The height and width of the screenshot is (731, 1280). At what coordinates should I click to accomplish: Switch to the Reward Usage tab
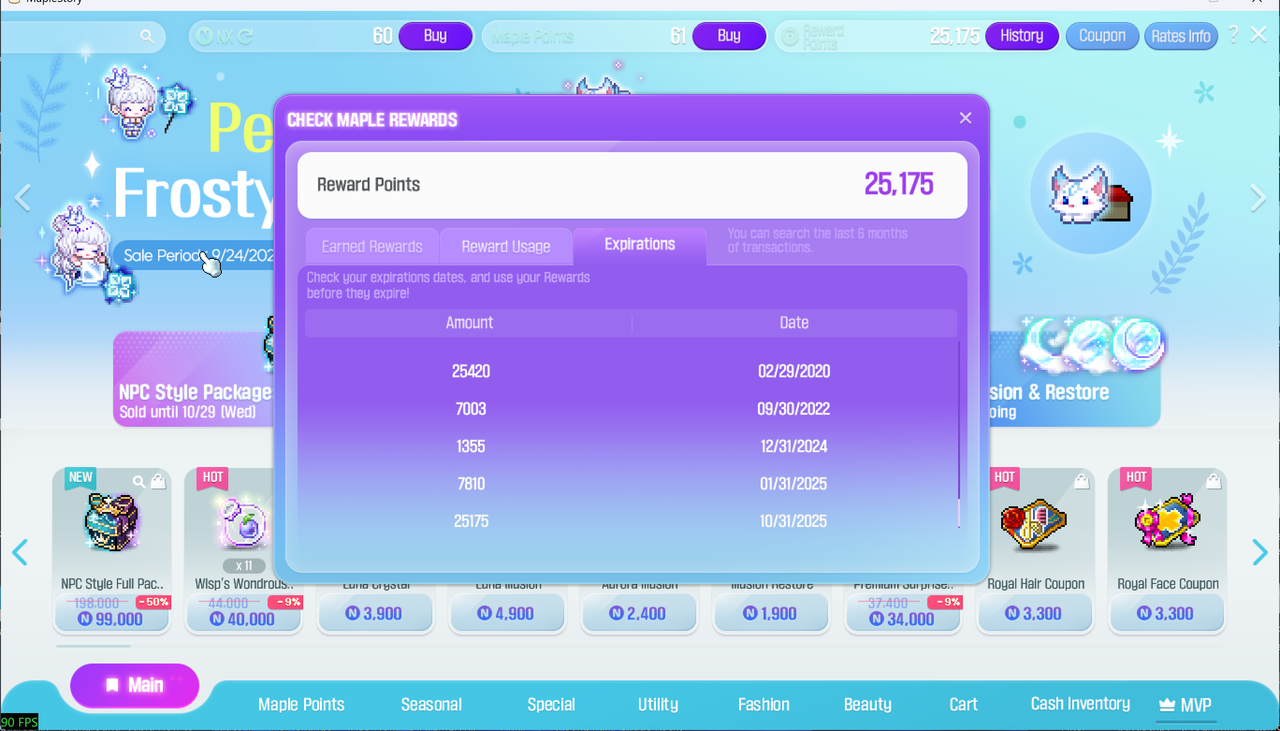coord(506,245)
